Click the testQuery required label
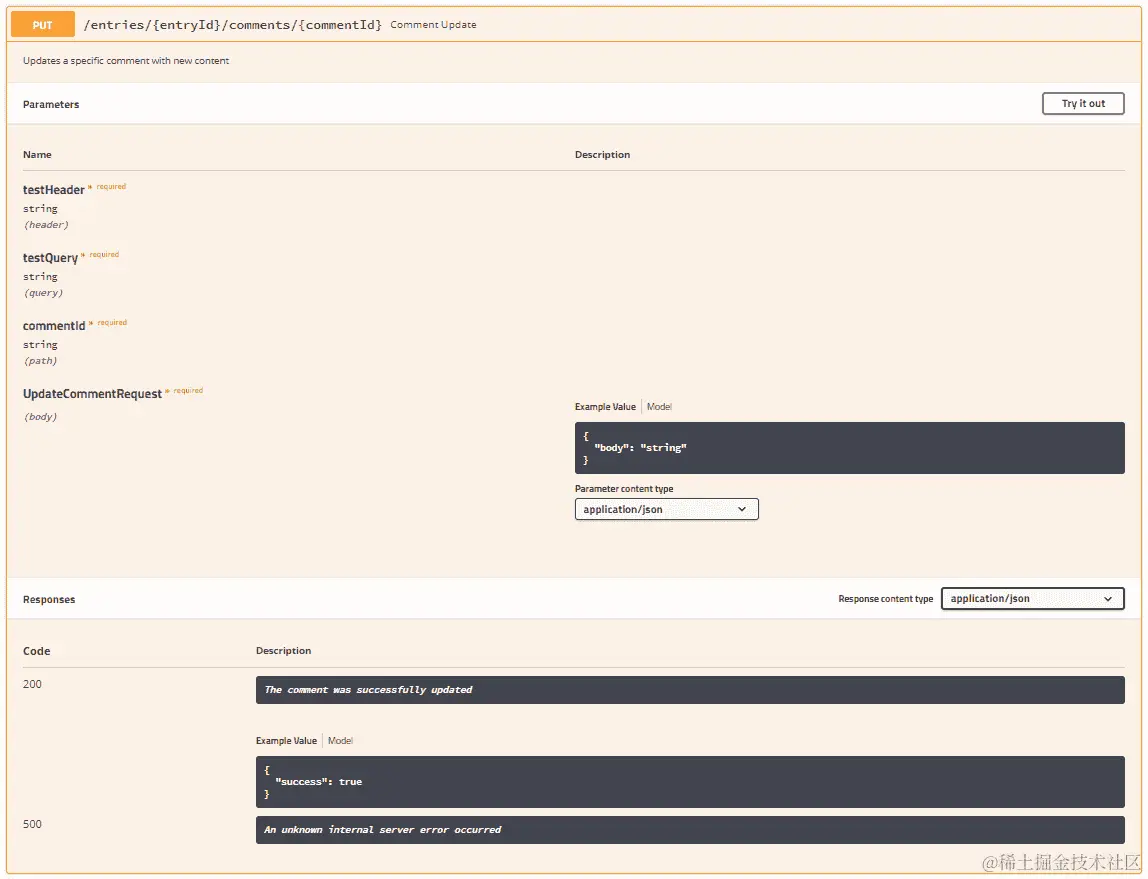This screenshot has height=879, width=1148. pyautogui.click(x=110, y=254)
